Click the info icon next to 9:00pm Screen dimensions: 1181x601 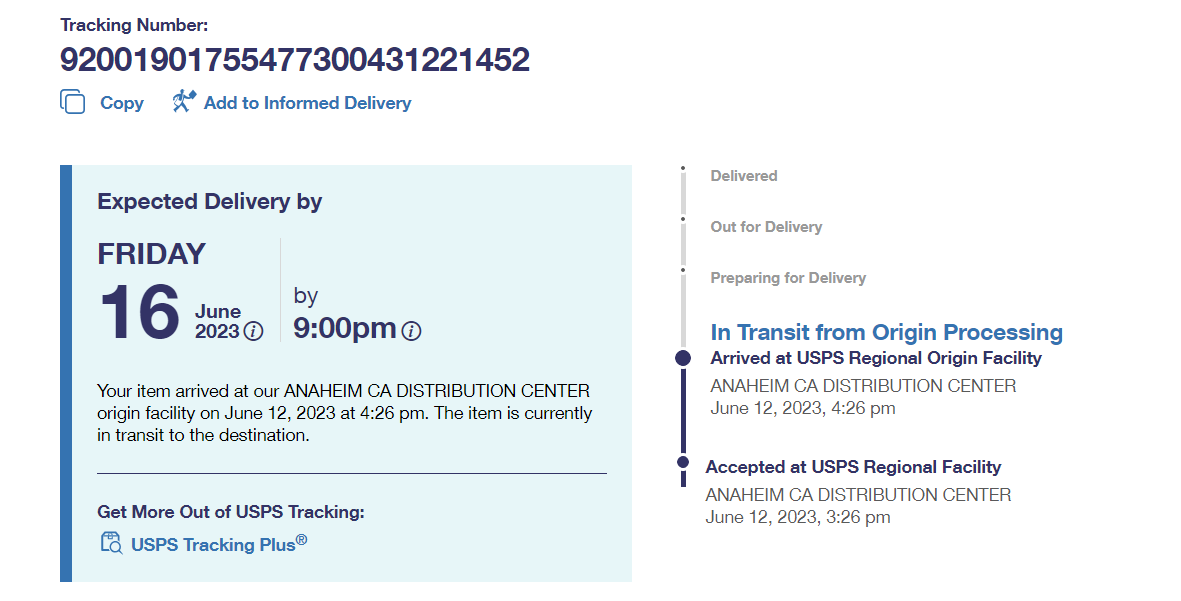point(411,331)
